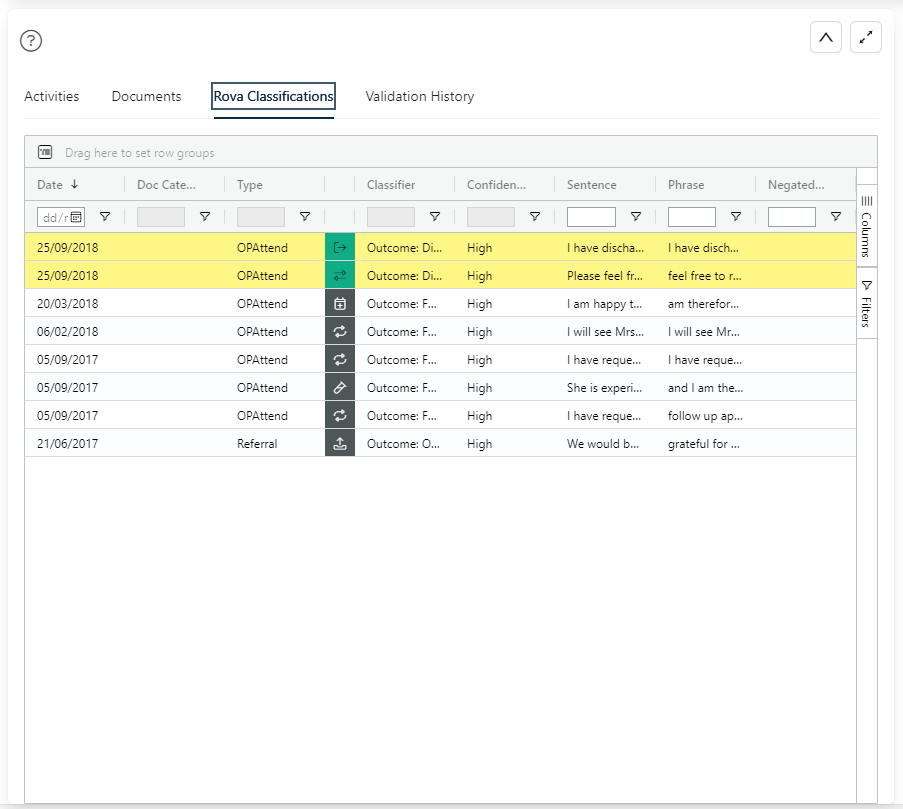Click the discharge icon in first yellow row
Image resolution: width=903 pixels, height=809 pixels.
(x=340, y=247)
